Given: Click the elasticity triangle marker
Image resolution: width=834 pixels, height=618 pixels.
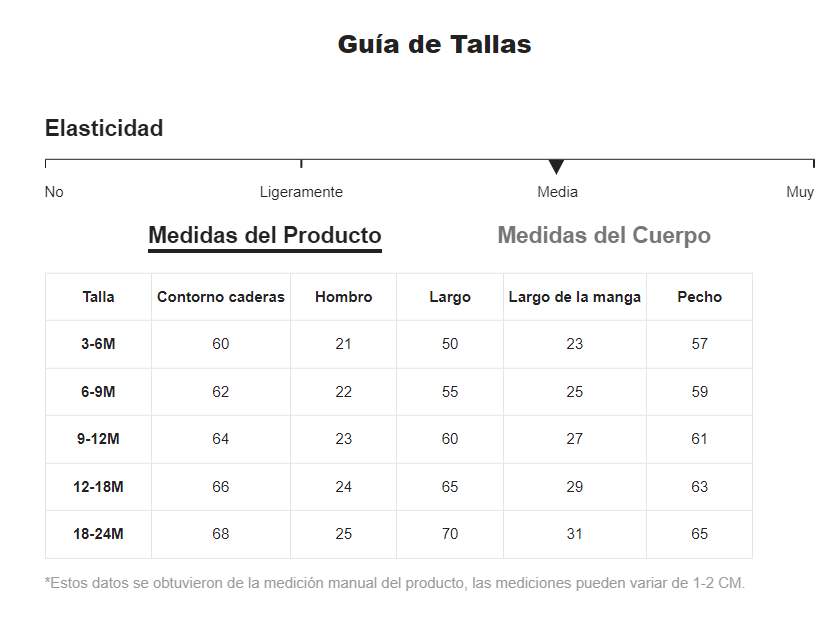Looking at the screenshot, I should click(556, 167).
